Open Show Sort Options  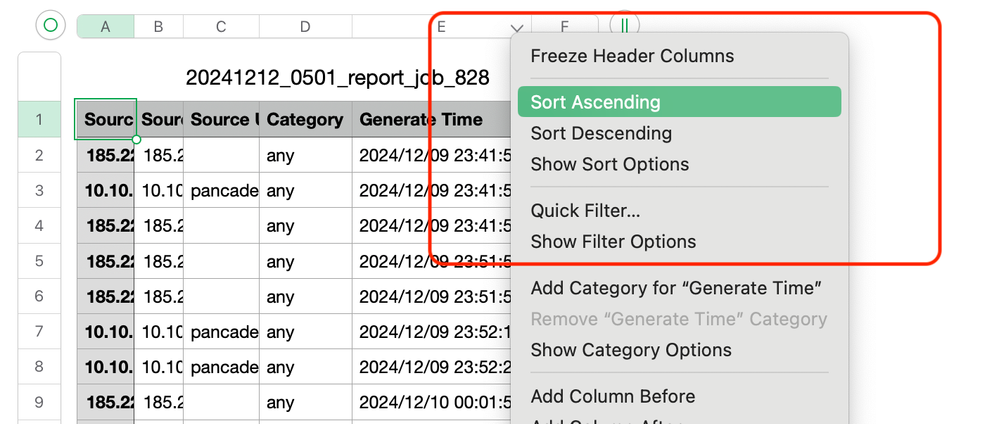point(609,164)
